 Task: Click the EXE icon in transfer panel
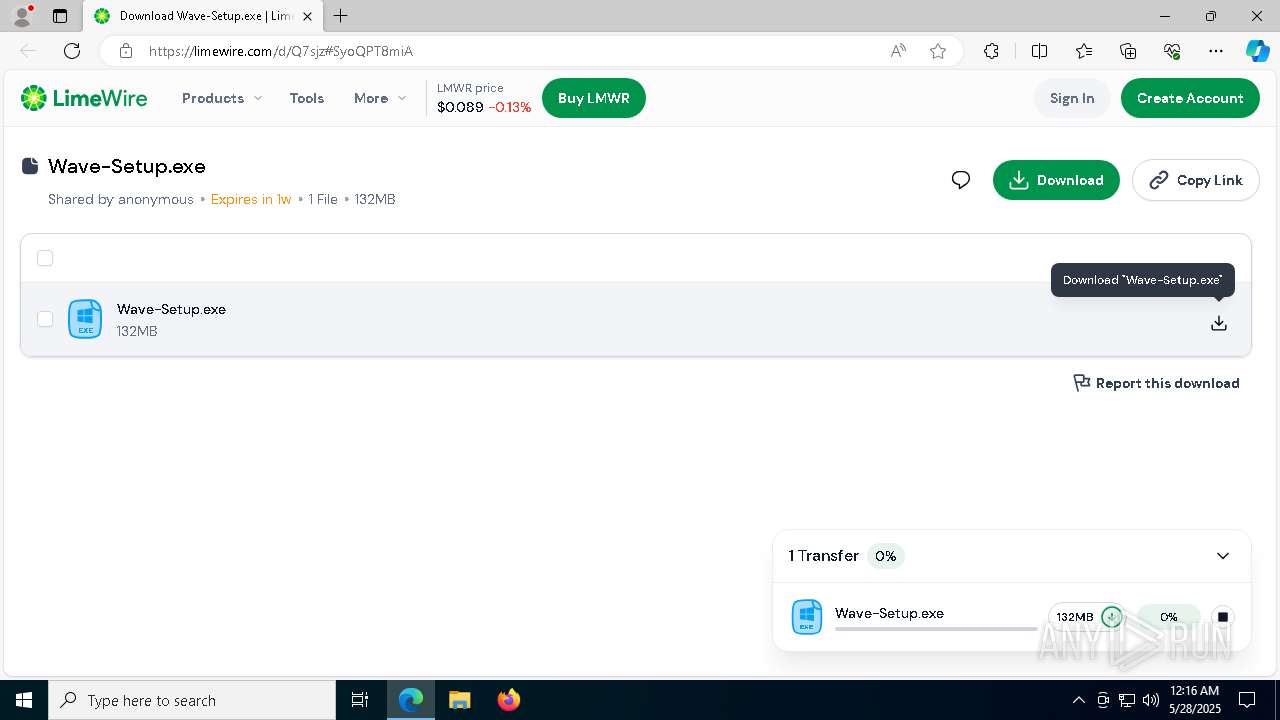point(807,617)
